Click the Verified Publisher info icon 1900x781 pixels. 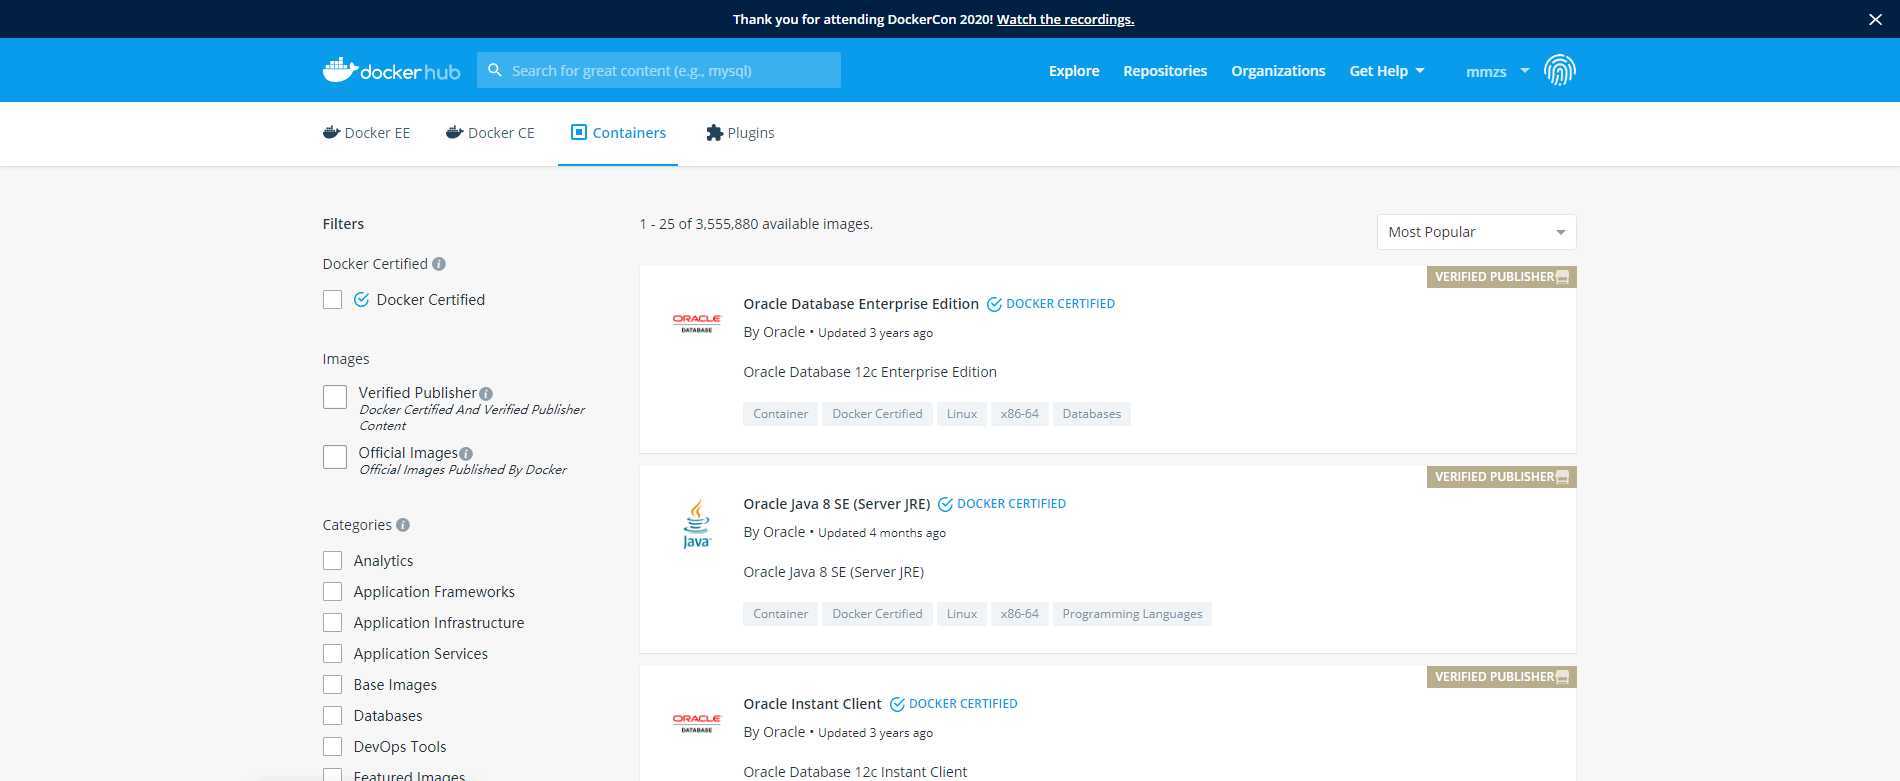[486, 394]
